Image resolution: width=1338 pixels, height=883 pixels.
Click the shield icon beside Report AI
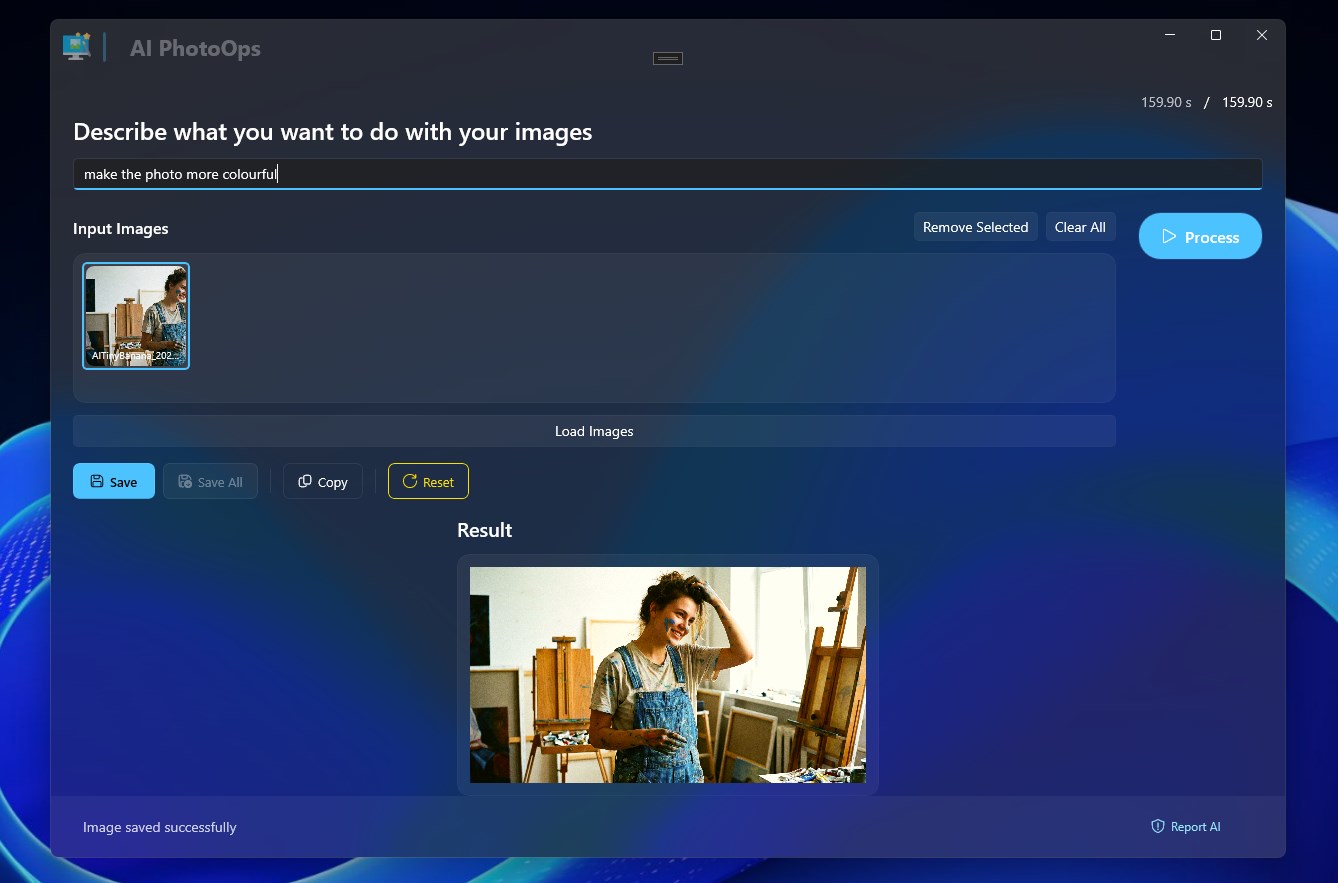tap(1157, 827)
